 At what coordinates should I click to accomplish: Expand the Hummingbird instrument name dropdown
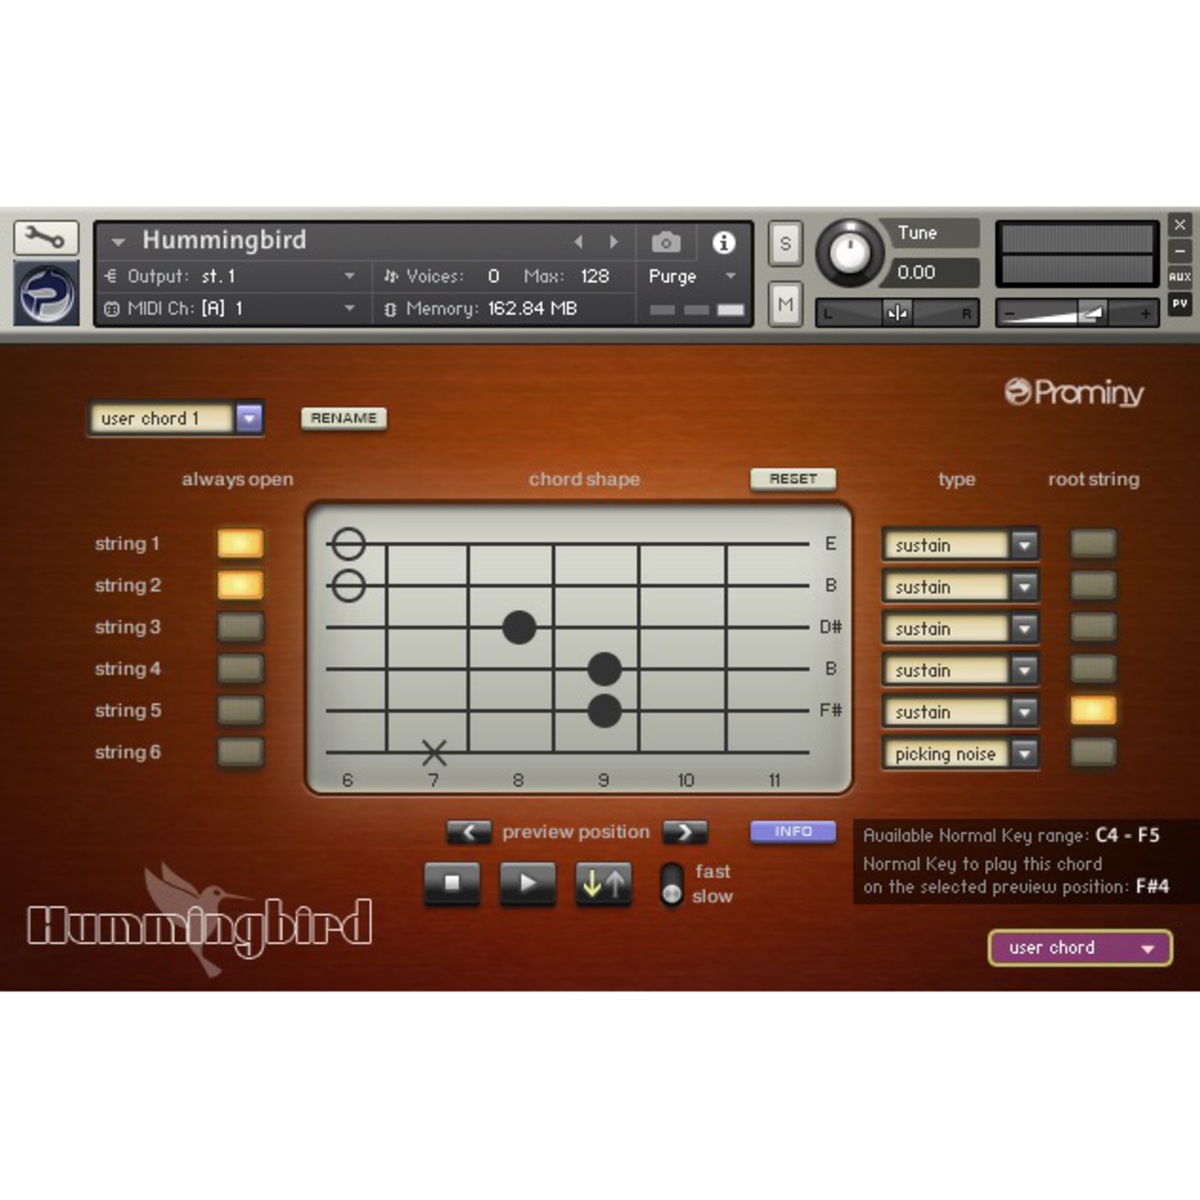click(x=119, y=242)
